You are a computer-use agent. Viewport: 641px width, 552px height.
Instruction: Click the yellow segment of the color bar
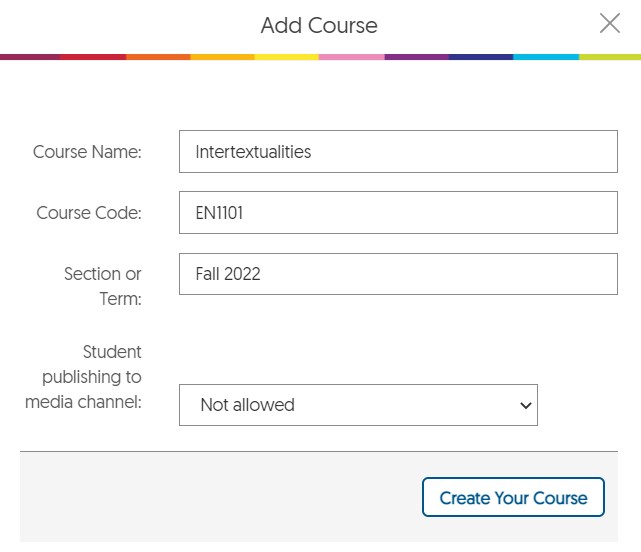pos(287,57)
